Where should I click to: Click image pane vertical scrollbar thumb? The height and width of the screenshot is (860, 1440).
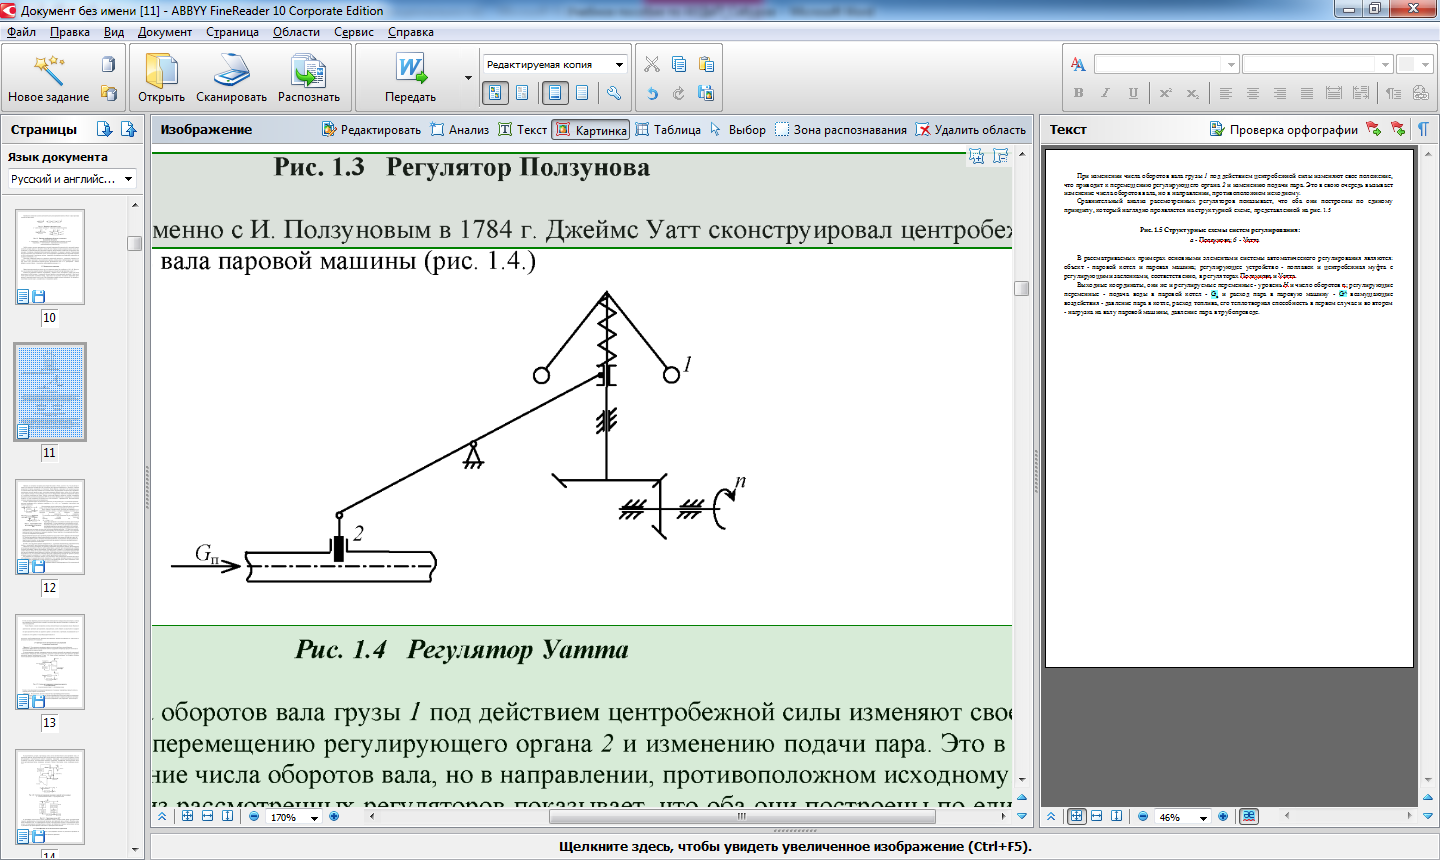point(1021,288)
